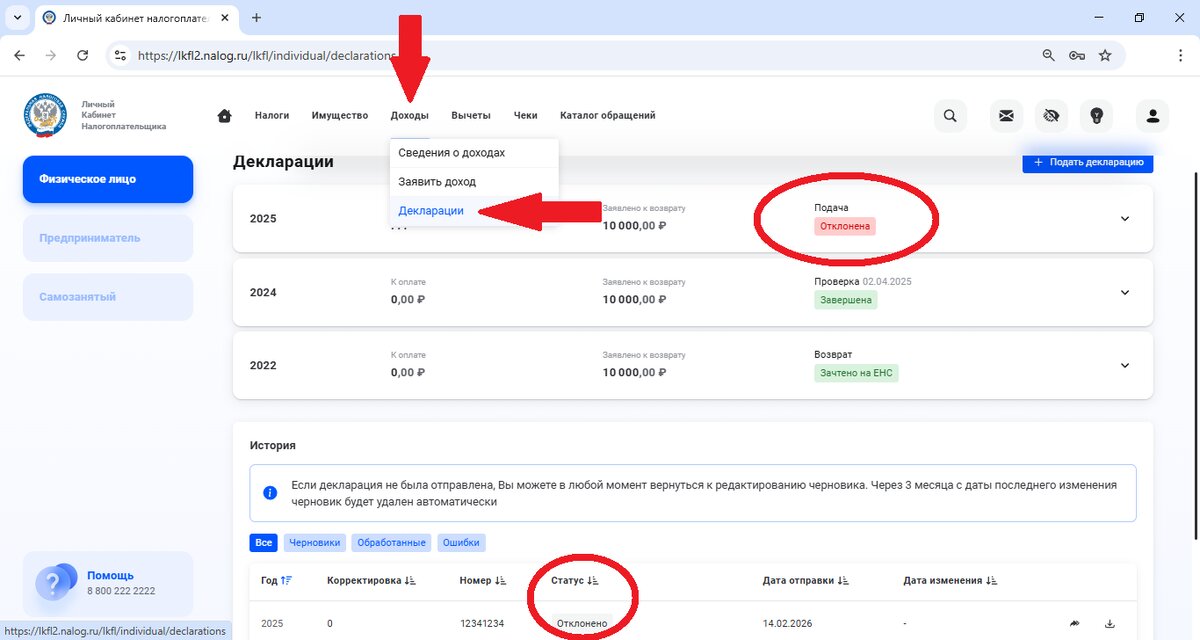This screenshot has width=1200, height=640.
Task: Open the Имущество menu
Action: 340,116
